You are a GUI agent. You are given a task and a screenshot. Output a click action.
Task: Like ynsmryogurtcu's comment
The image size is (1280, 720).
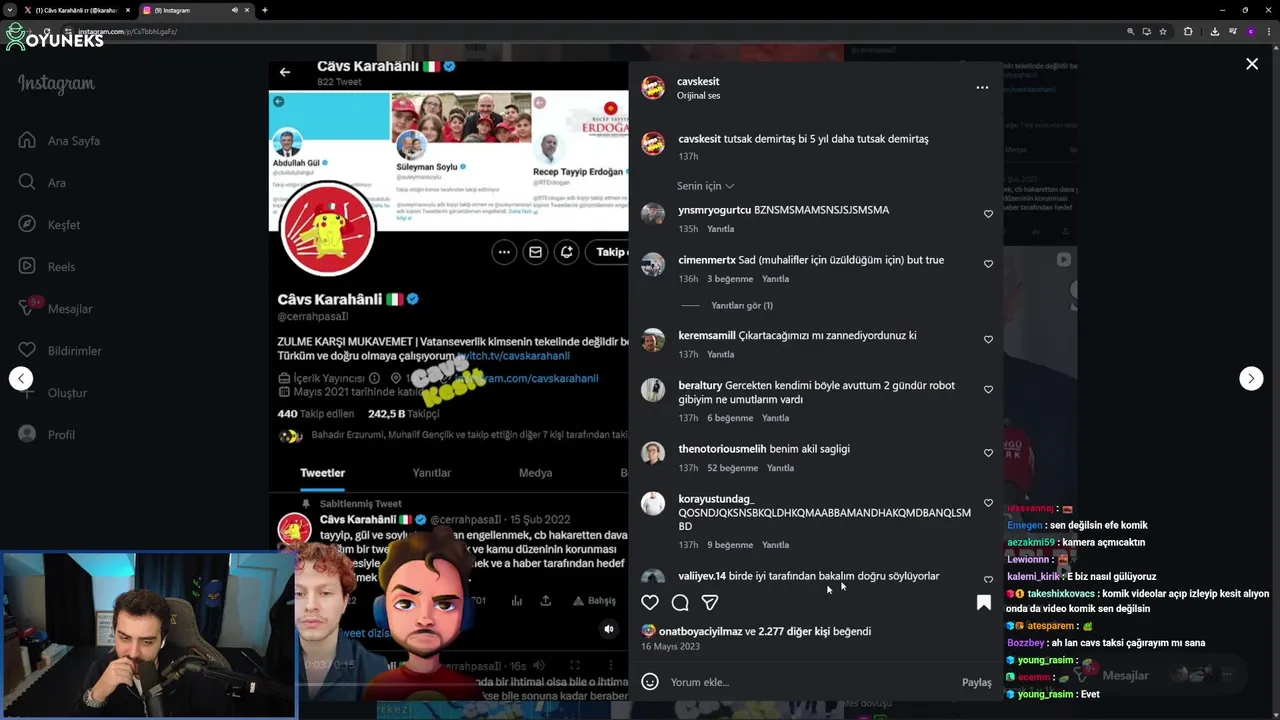[988, 214]
